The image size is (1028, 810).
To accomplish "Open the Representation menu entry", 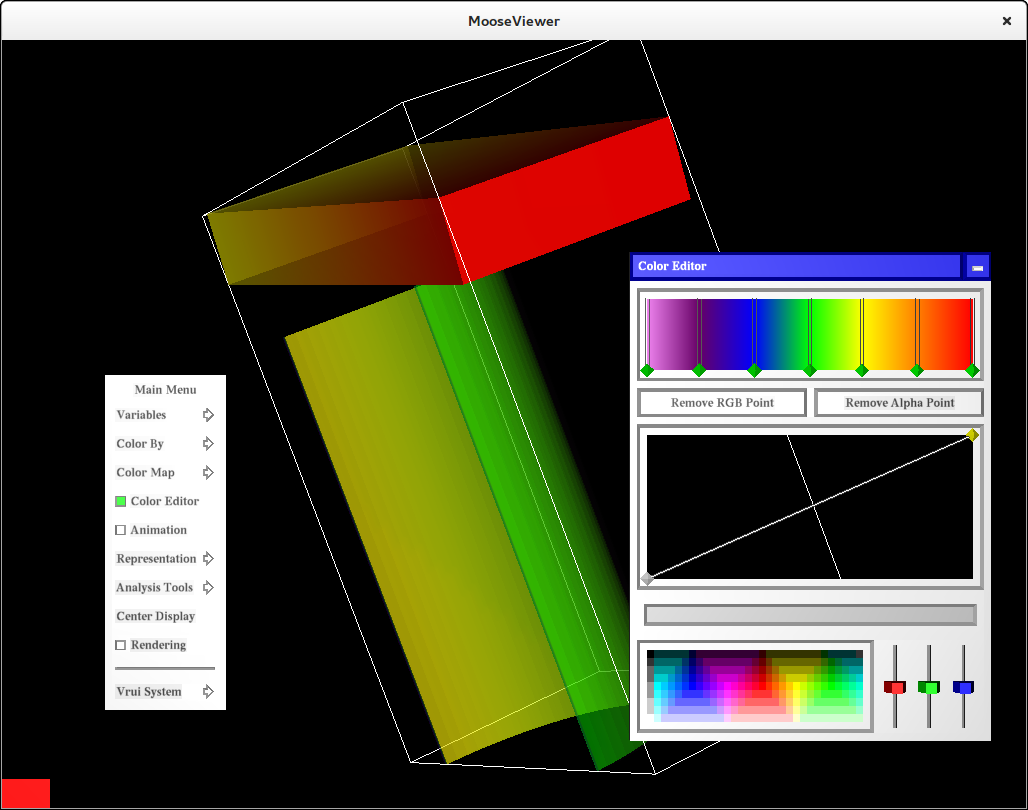I will (156, 559).
